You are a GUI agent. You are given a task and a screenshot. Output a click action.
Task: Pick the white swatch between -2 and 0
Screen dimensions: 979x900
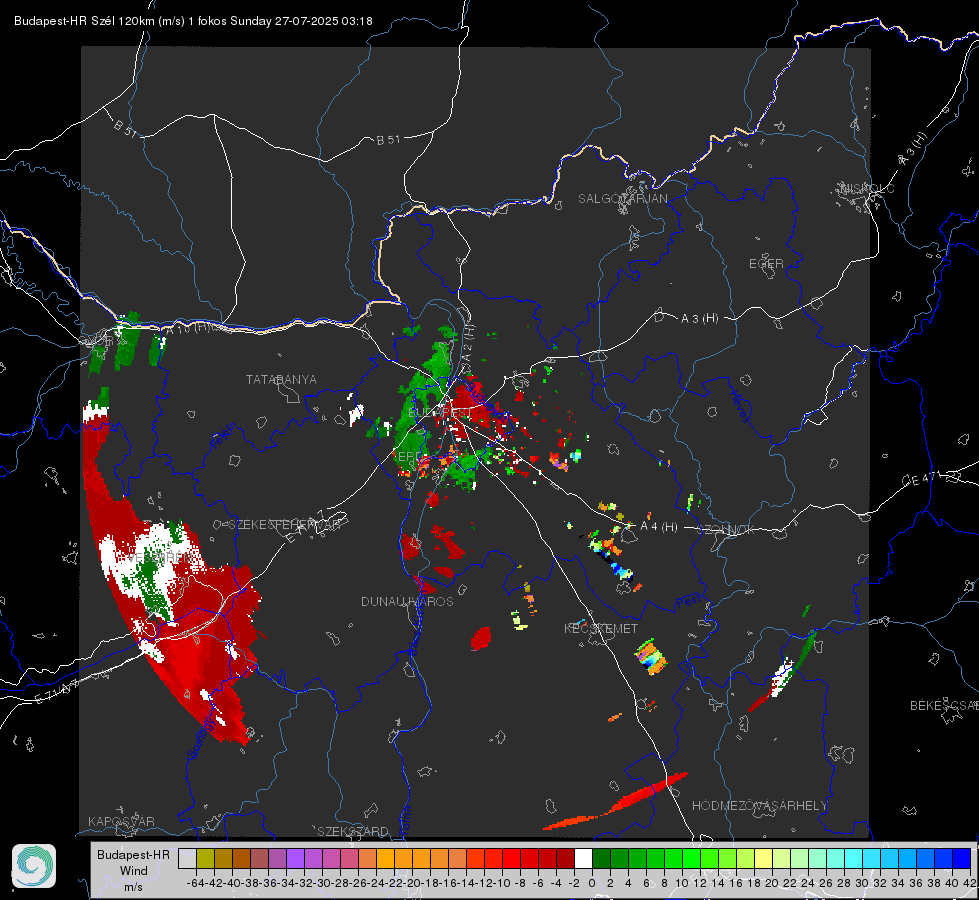point(583,859)
